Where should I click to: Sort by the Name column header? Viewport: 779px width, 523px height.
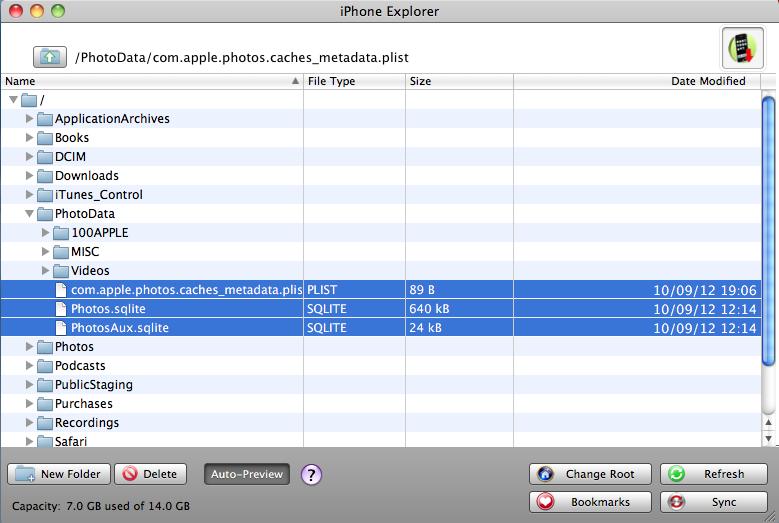point(150,81)
